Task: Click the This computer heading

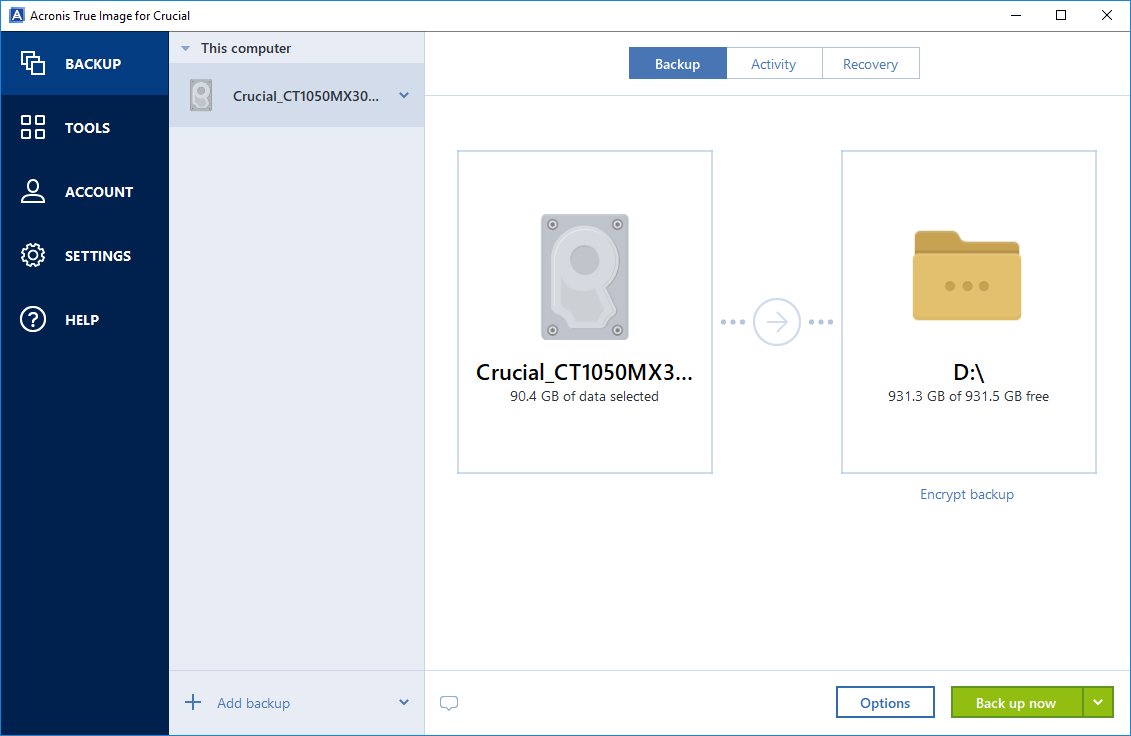Action: (x=246, y=48)
